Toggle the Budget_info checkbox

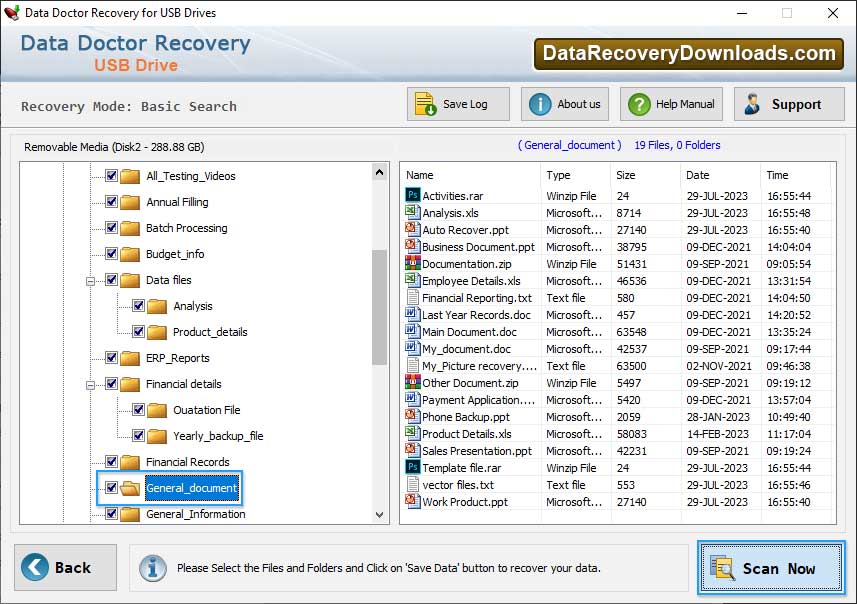point(111,254)
